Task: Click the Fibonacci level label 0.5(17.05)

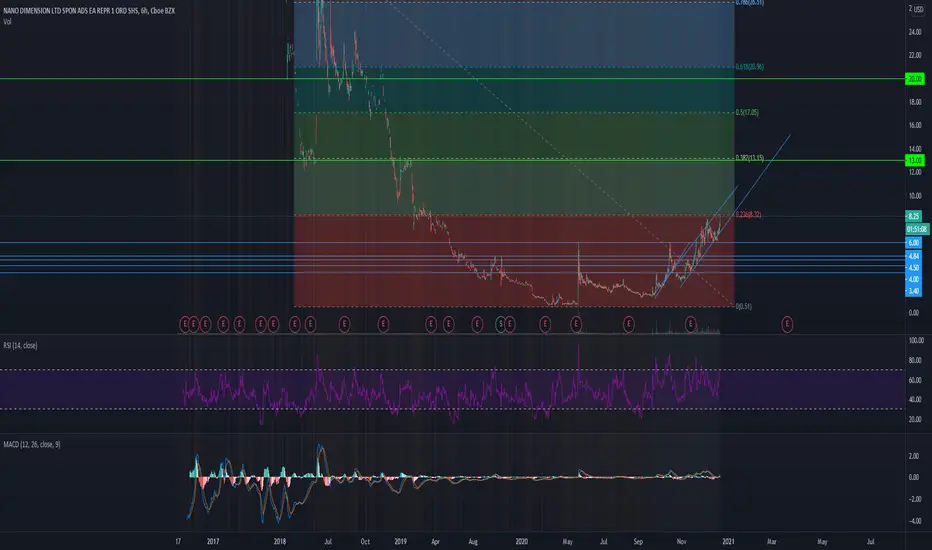Action: (747, 112)
